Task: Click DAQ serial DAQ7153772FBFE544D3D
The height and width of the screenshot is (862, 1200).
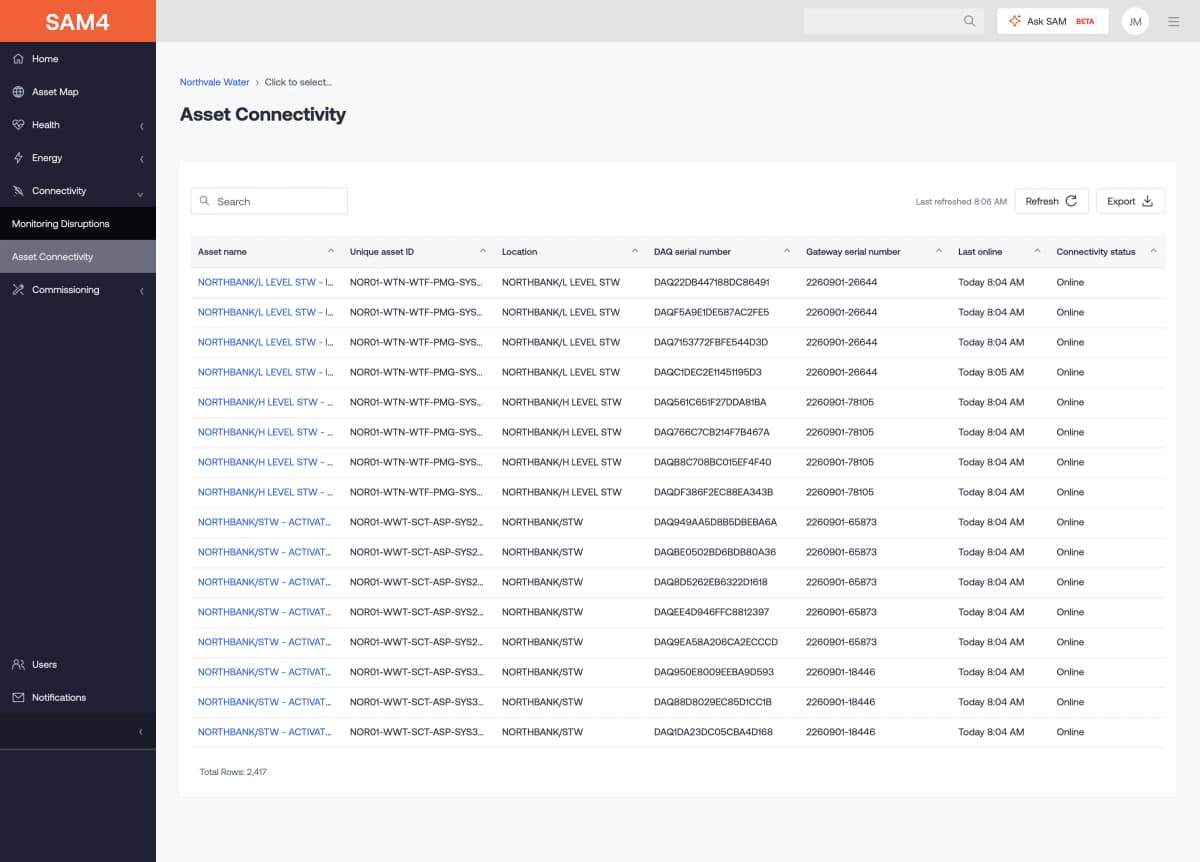Action: [711, 342]
